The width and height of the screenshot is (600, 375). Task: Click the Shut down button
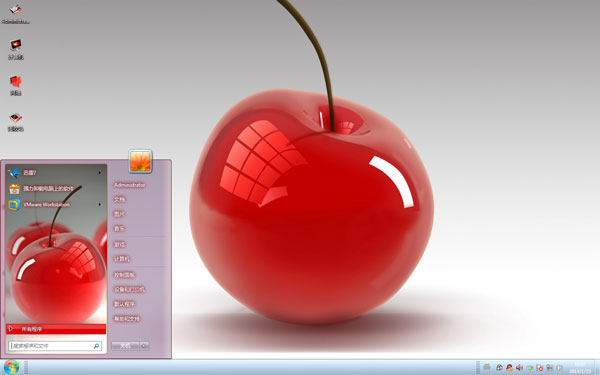point(125,346)
